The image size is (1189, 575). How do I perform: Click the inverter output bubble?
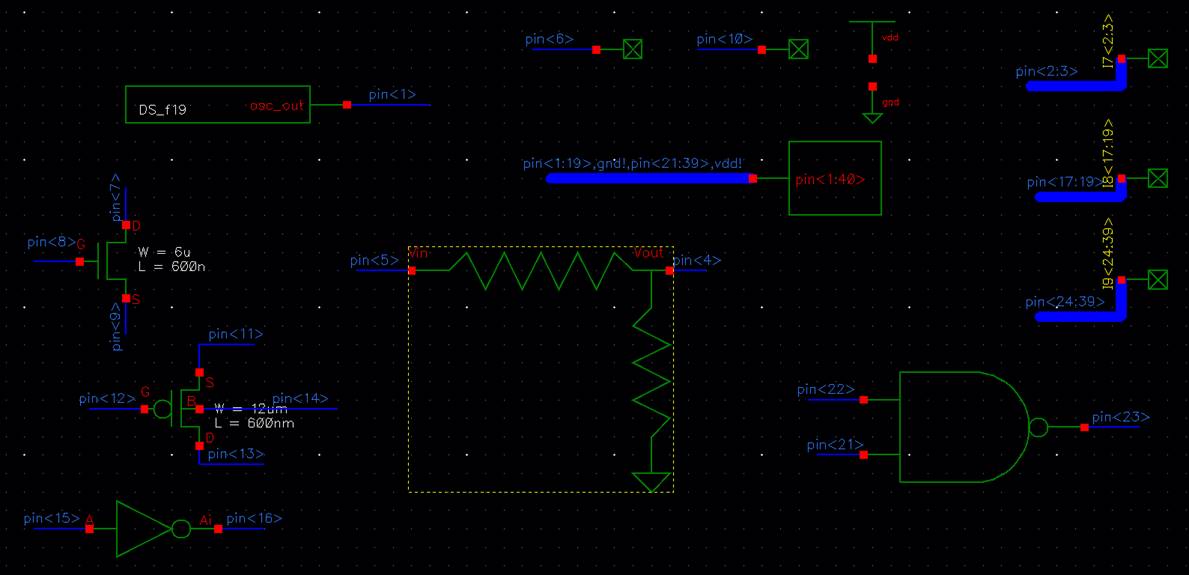180,529
